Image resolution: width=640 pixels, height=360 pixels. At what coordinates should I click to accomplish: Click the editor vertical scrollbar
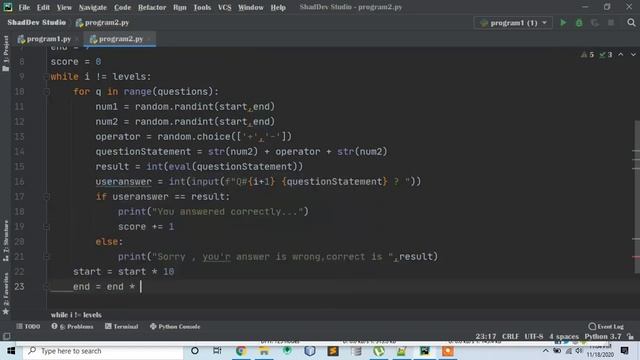[x=637, y=197]
